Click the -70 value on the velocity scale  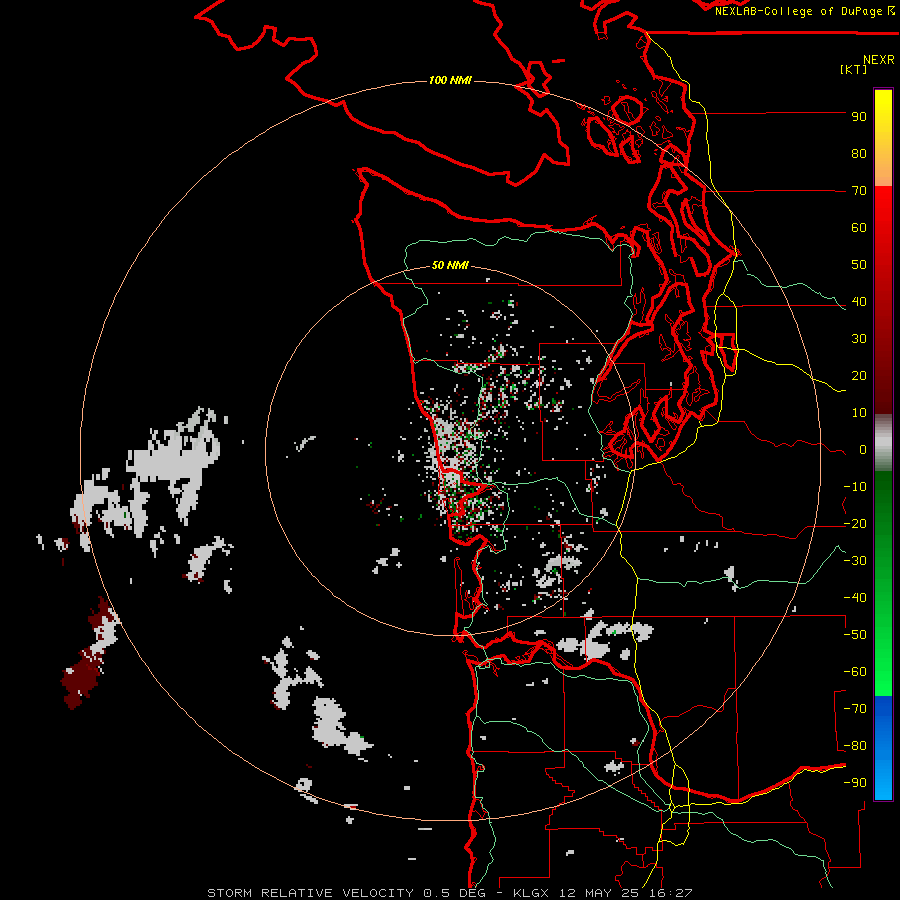click(x=855, y=709)
